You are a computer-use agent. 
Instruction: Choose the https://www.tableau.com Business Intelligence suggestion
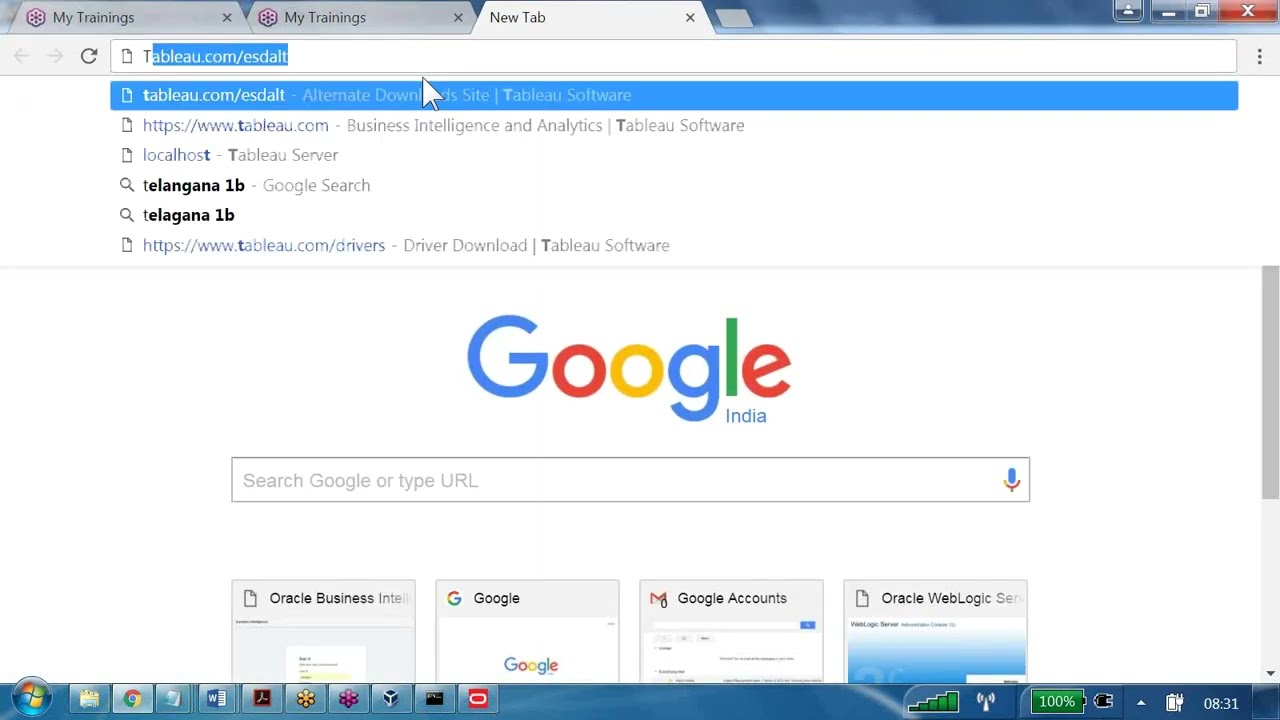(674, 125)
